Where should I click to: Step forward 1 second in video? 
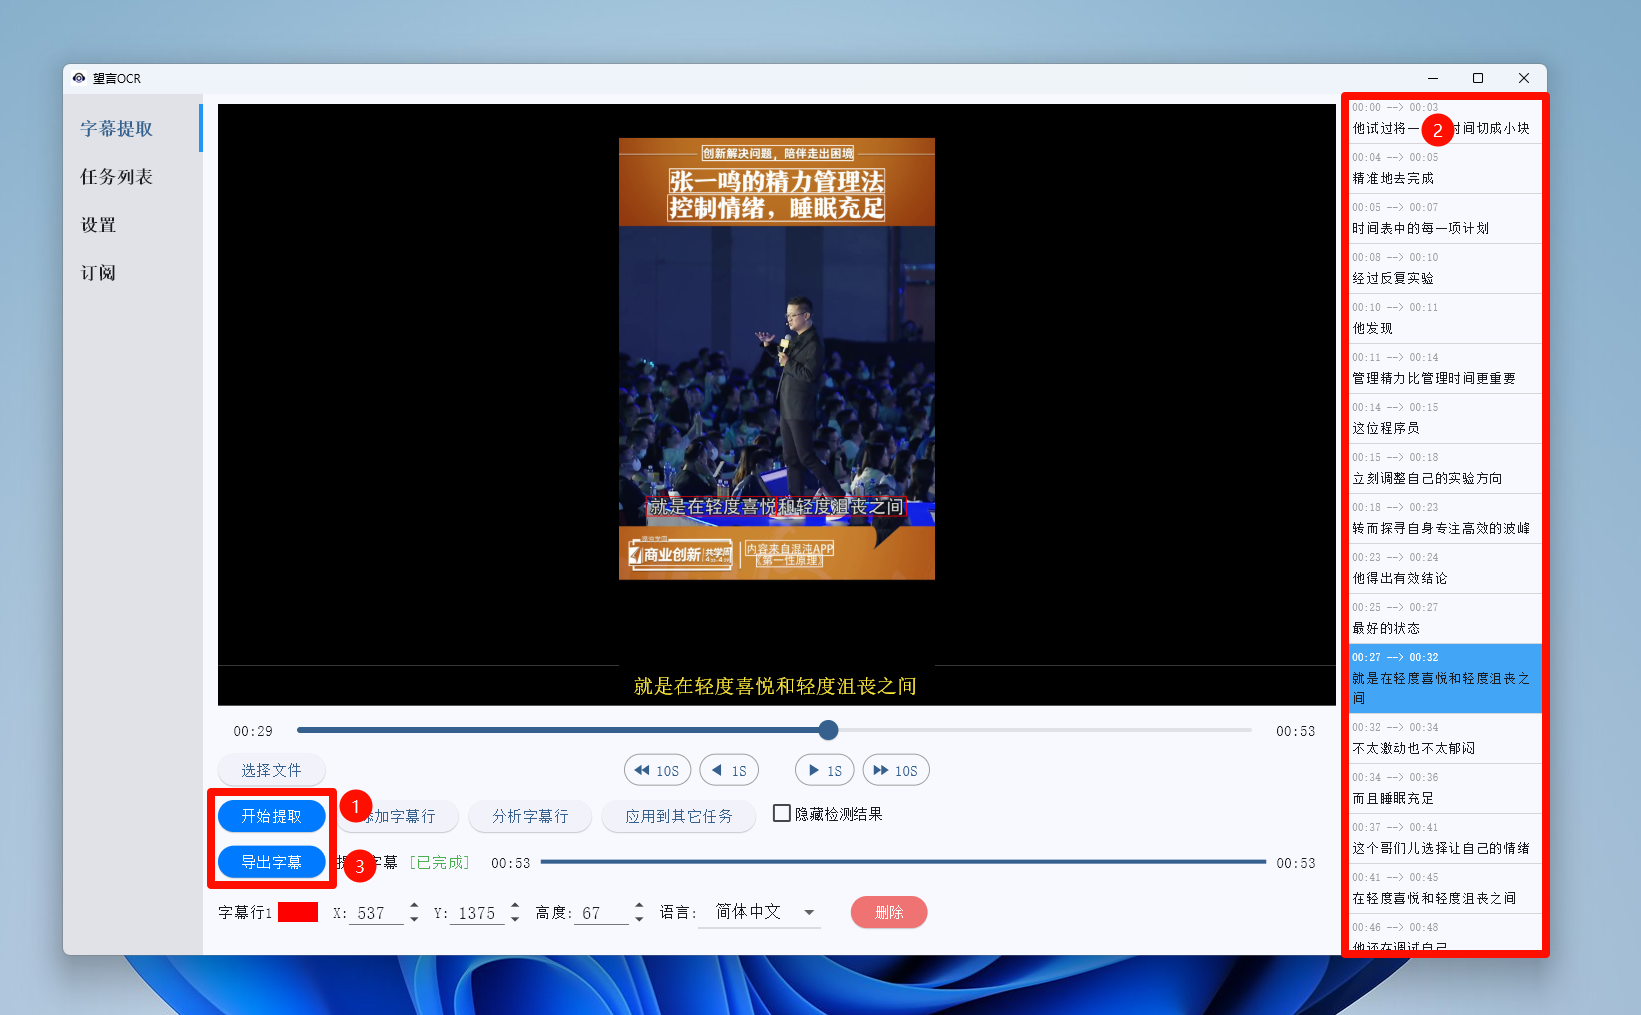(824, 771)
